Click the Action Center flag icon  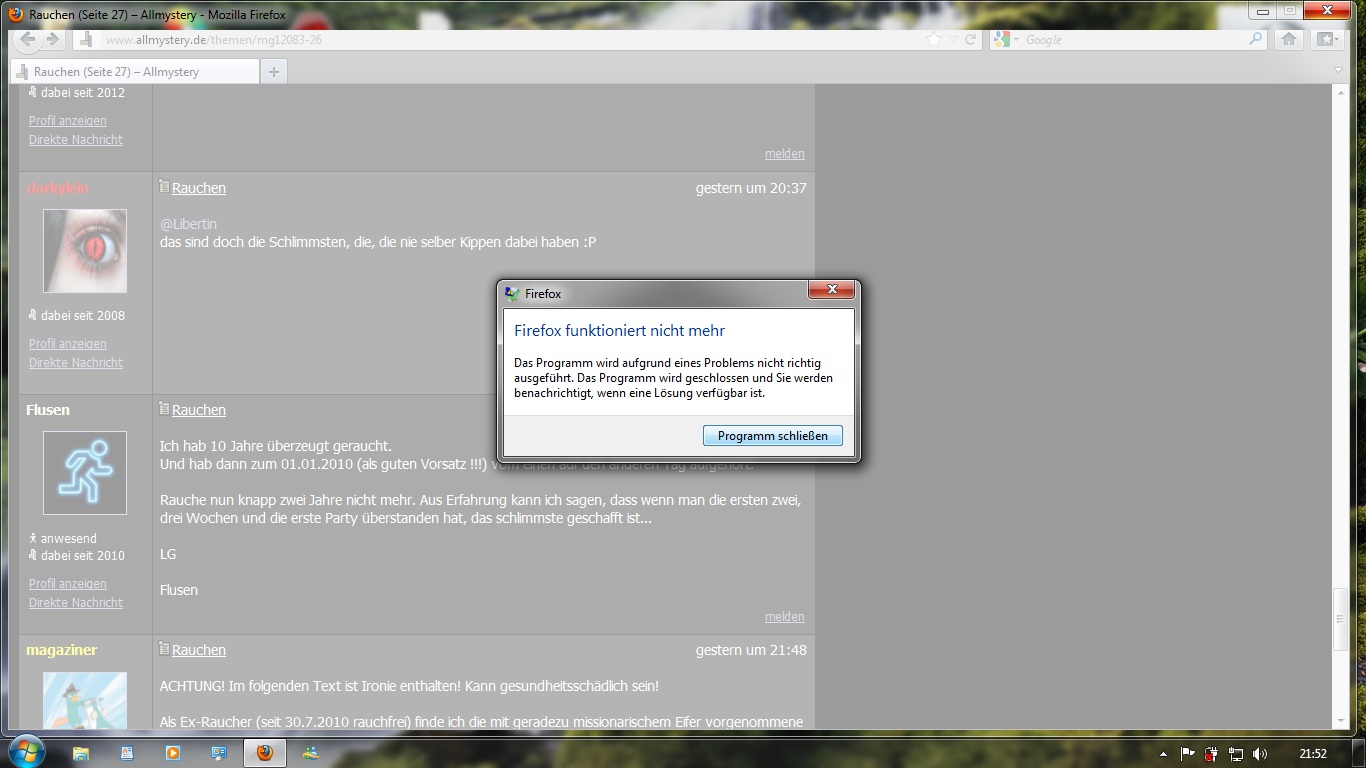click(1188, 754)
